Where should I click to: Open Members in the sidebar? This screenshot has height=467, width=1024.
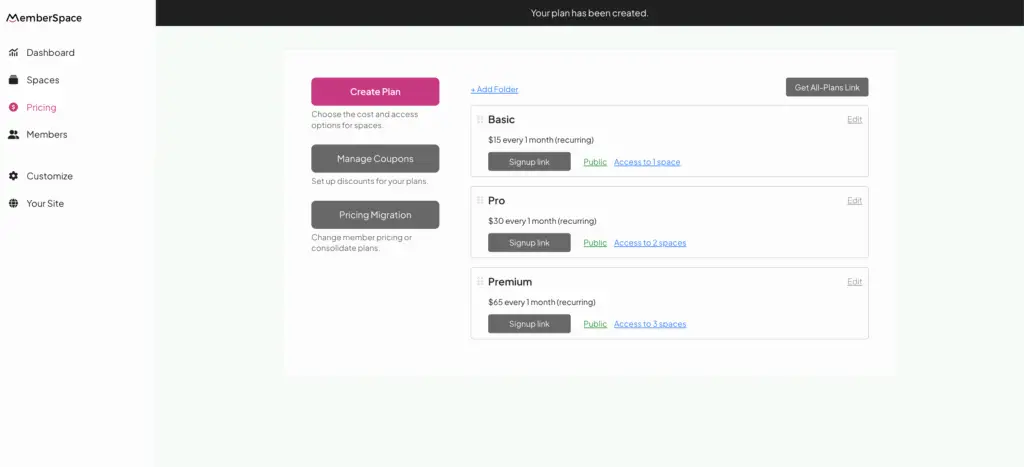coord(46,135)
